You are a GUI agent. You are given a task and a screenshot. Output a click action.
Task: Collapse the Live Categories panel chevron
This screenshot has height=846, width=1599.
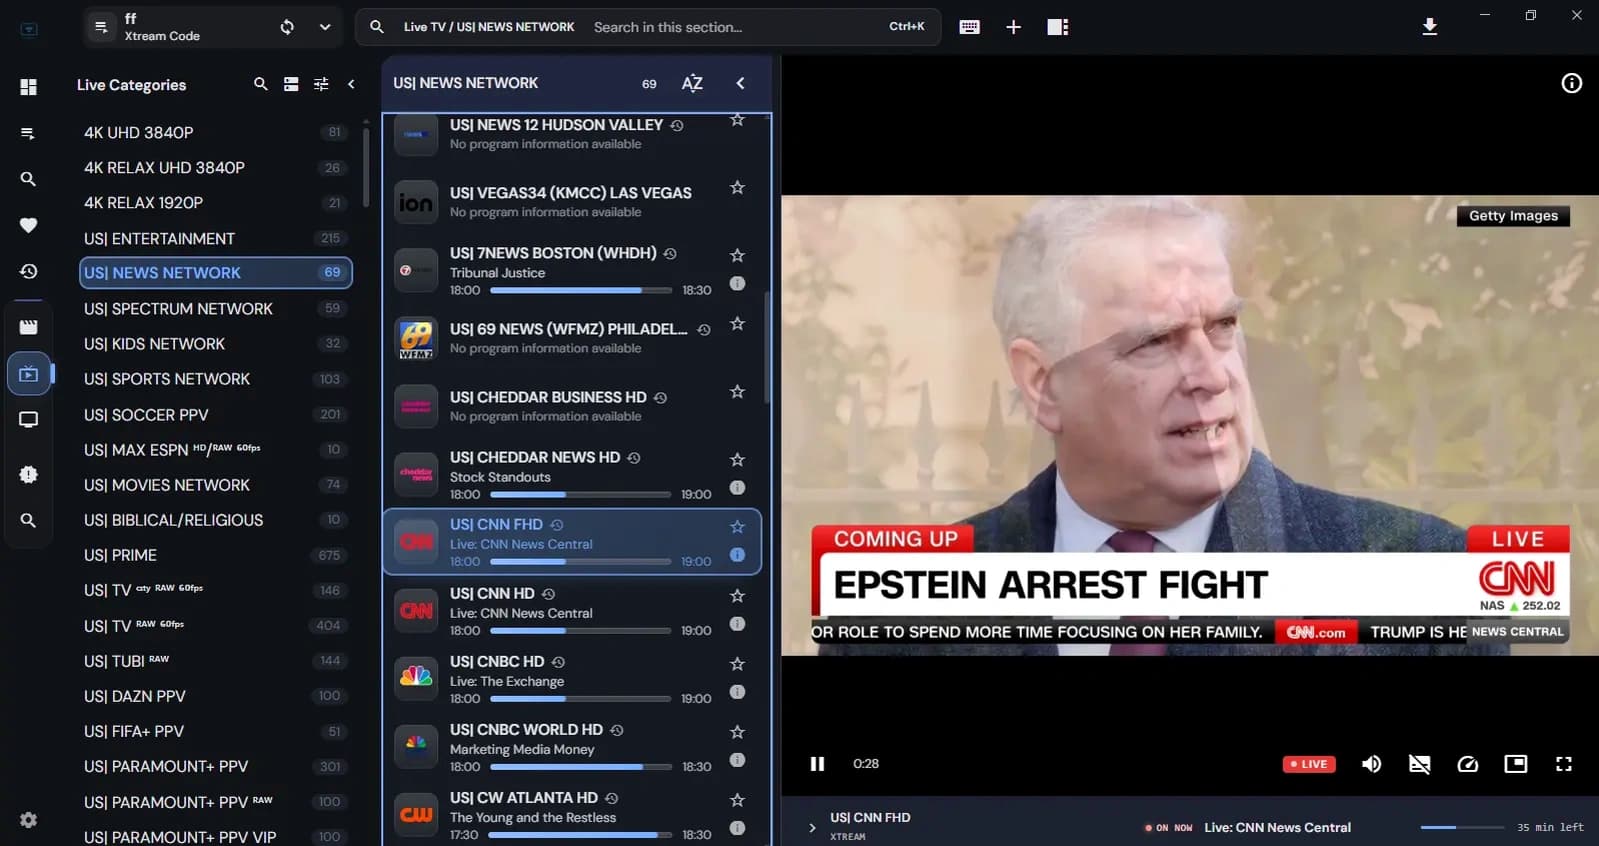pos(351,84)
